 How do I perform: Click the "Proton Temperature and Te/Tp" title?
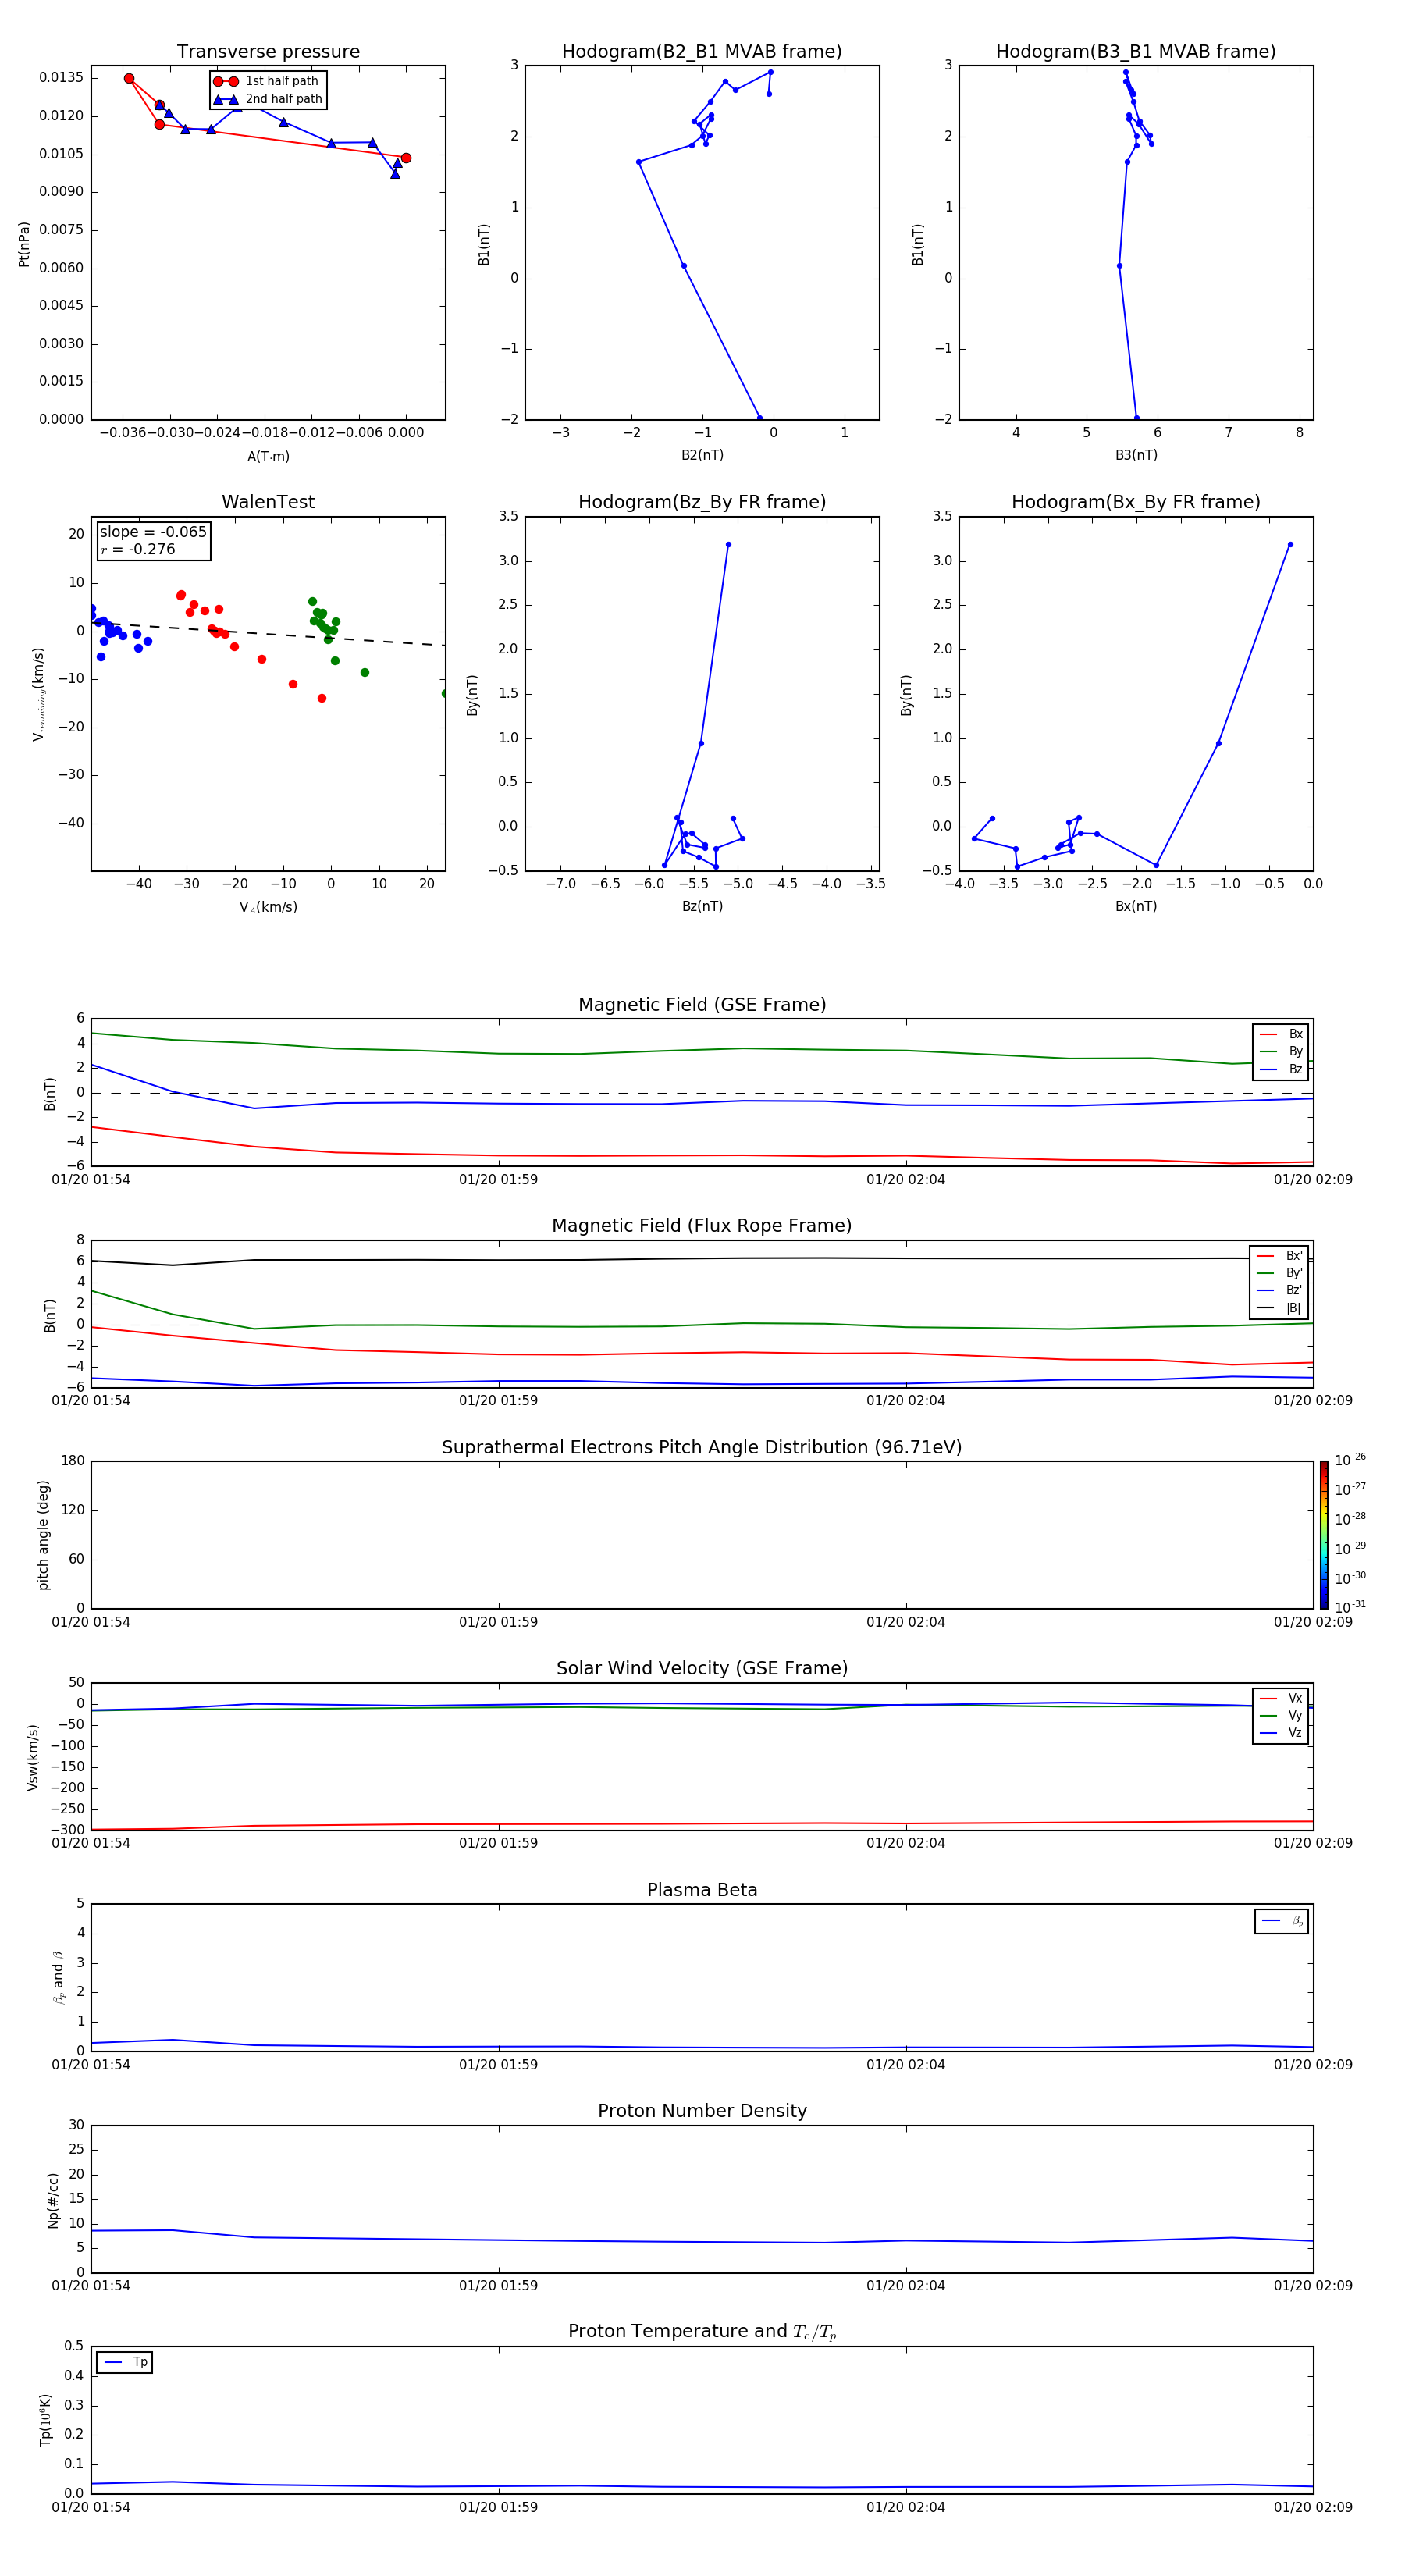[x=702, y=2332]
